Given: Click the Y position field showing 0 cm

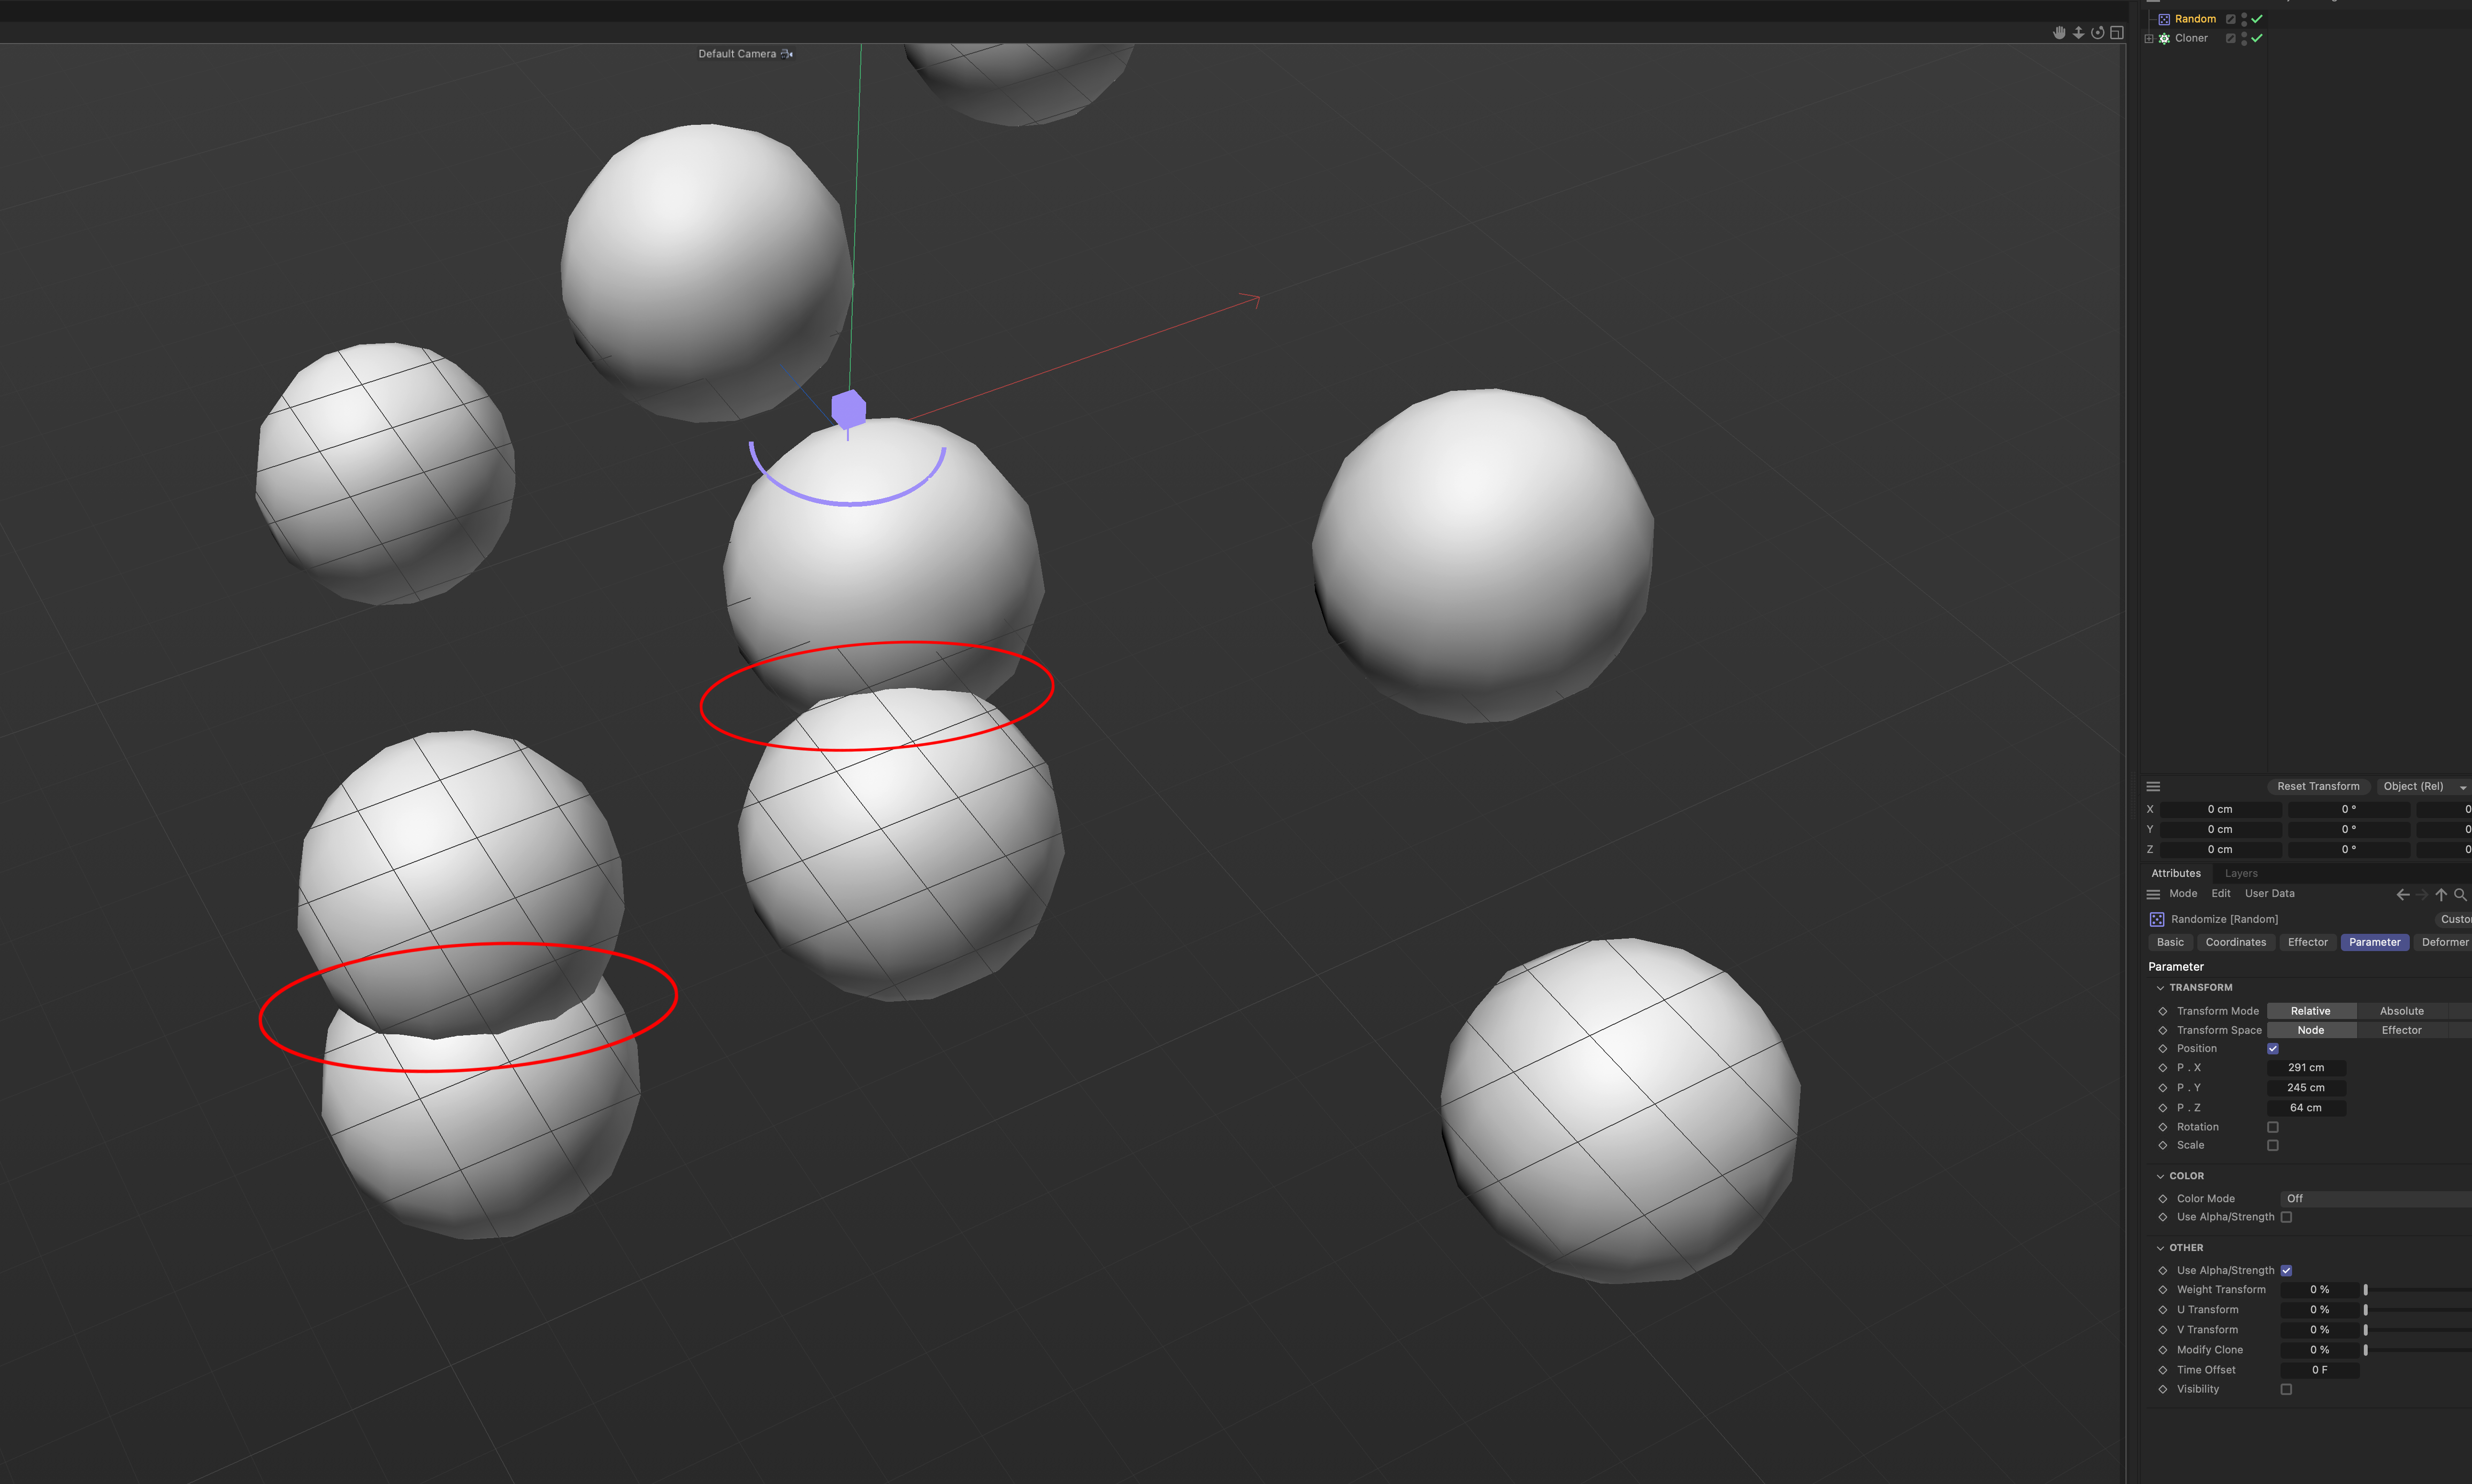Looking at the screenshot, I should coord(2220,829).
